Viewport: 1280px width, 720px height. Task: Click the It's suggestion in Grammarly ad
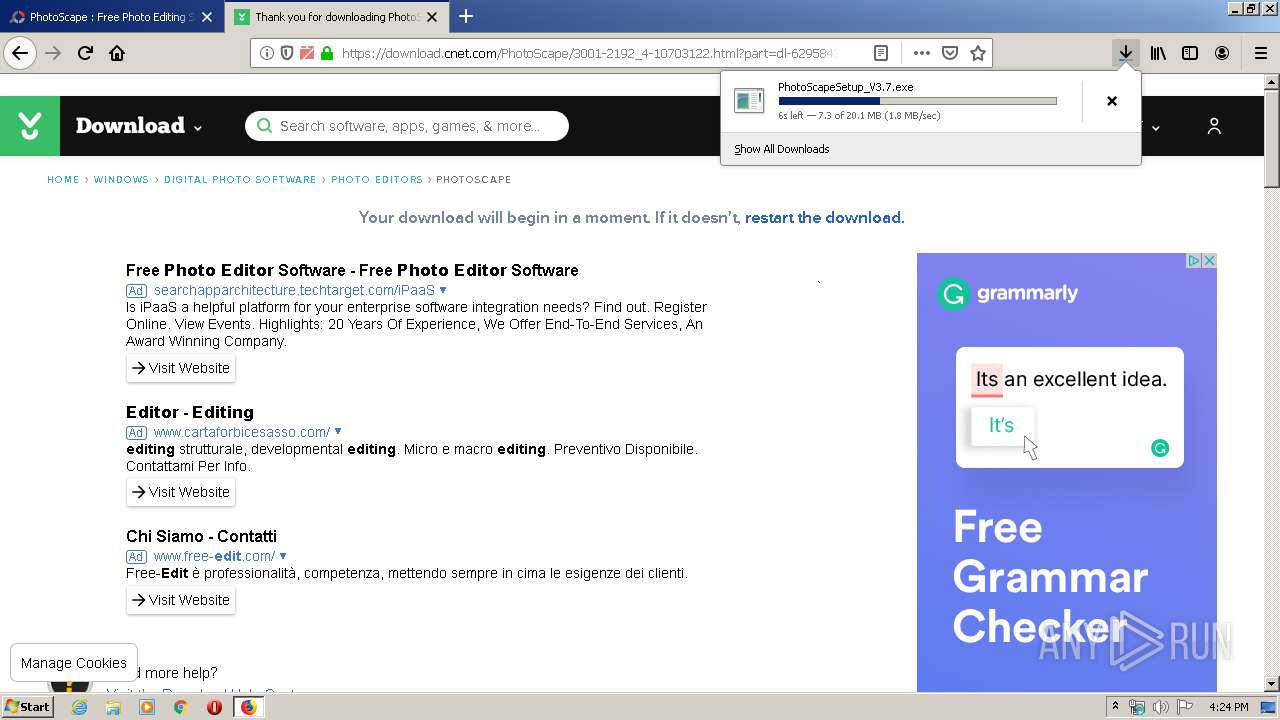[x=1001, y=425]
